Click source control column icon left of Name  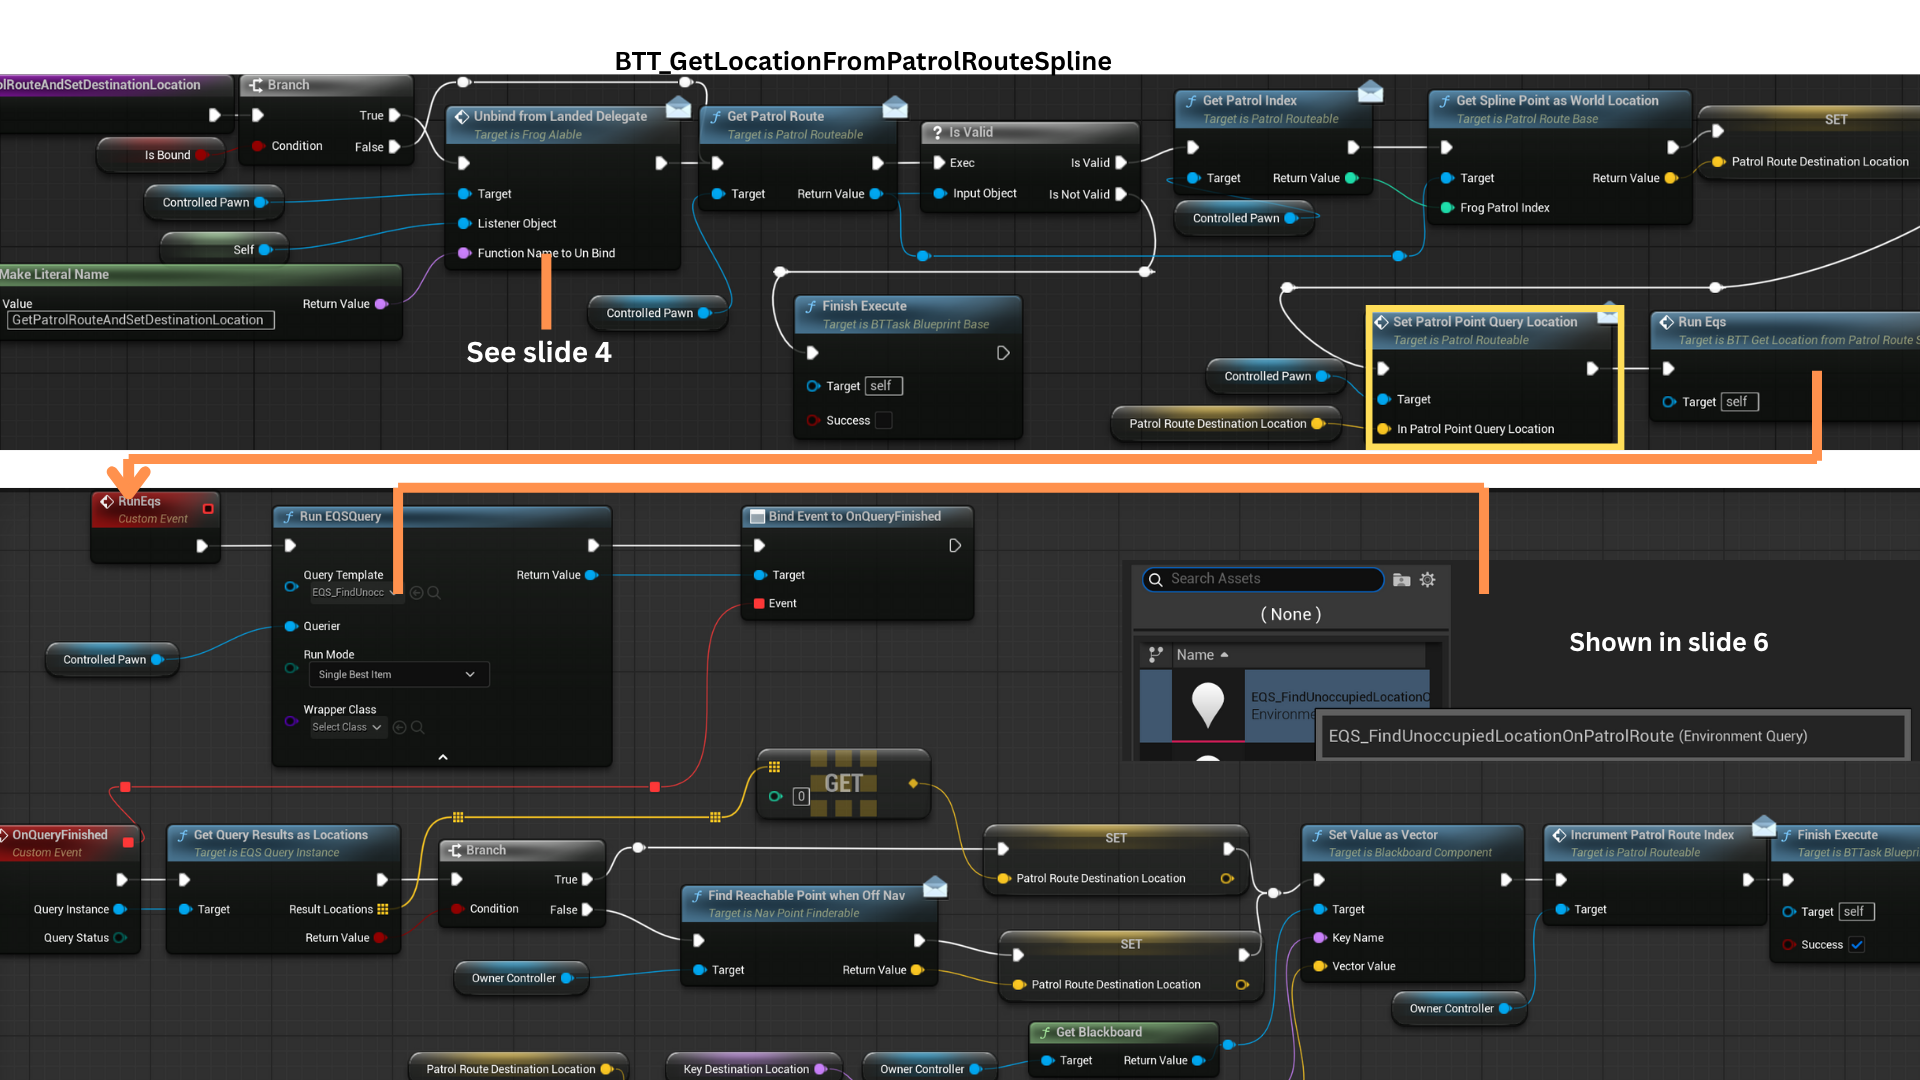pos(1156,655)
